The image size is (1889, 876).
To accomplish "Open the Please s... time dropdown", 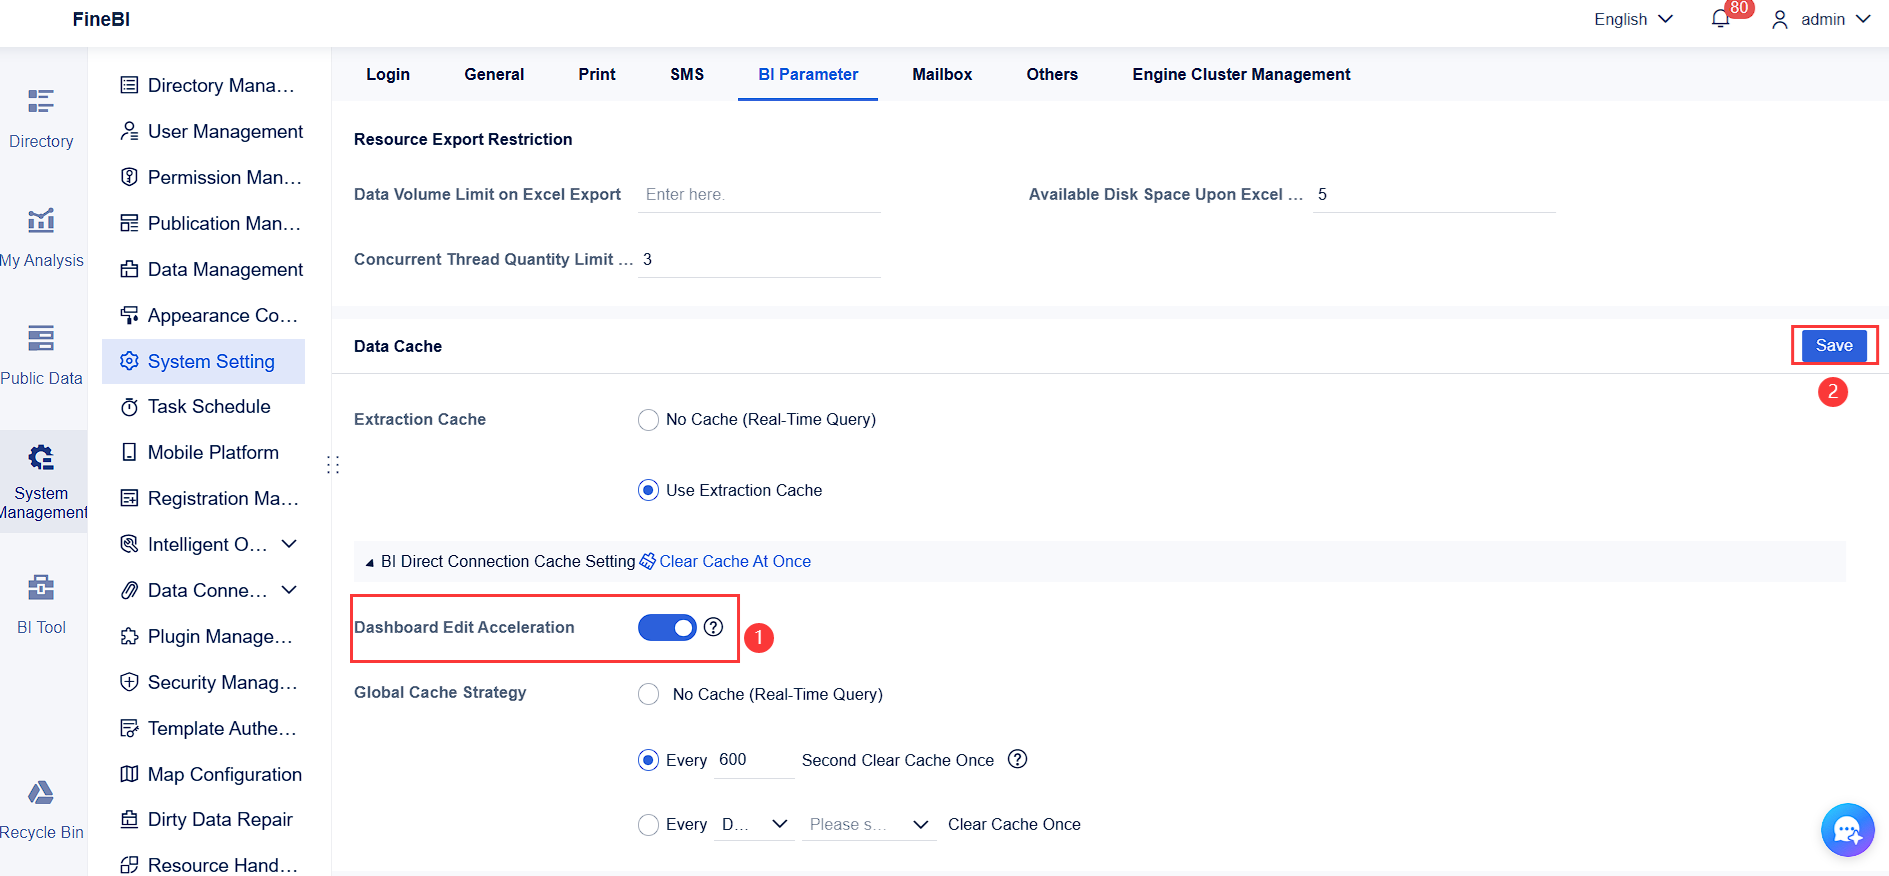I will pyautogui.click(x=870, y=824).
